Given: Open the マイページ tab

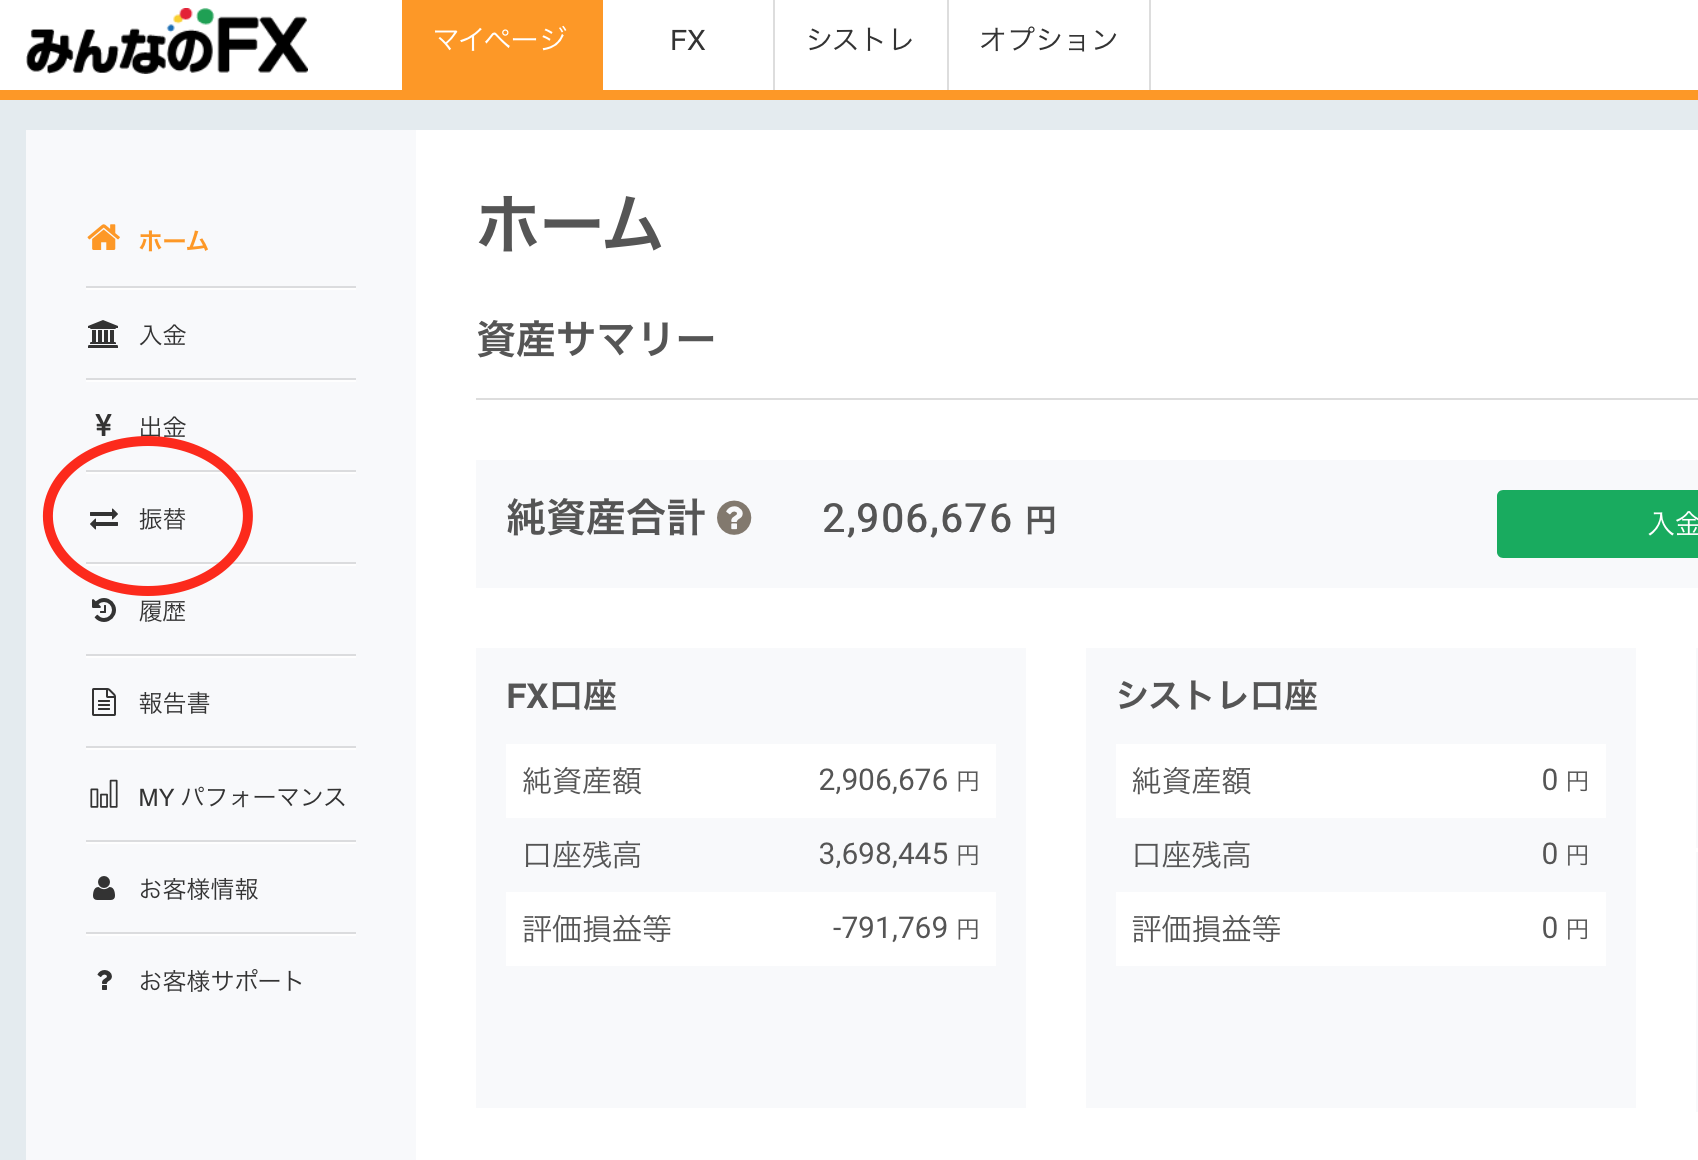Looking at the screenshot, I should pyautogui.click(x=502, y=45).
